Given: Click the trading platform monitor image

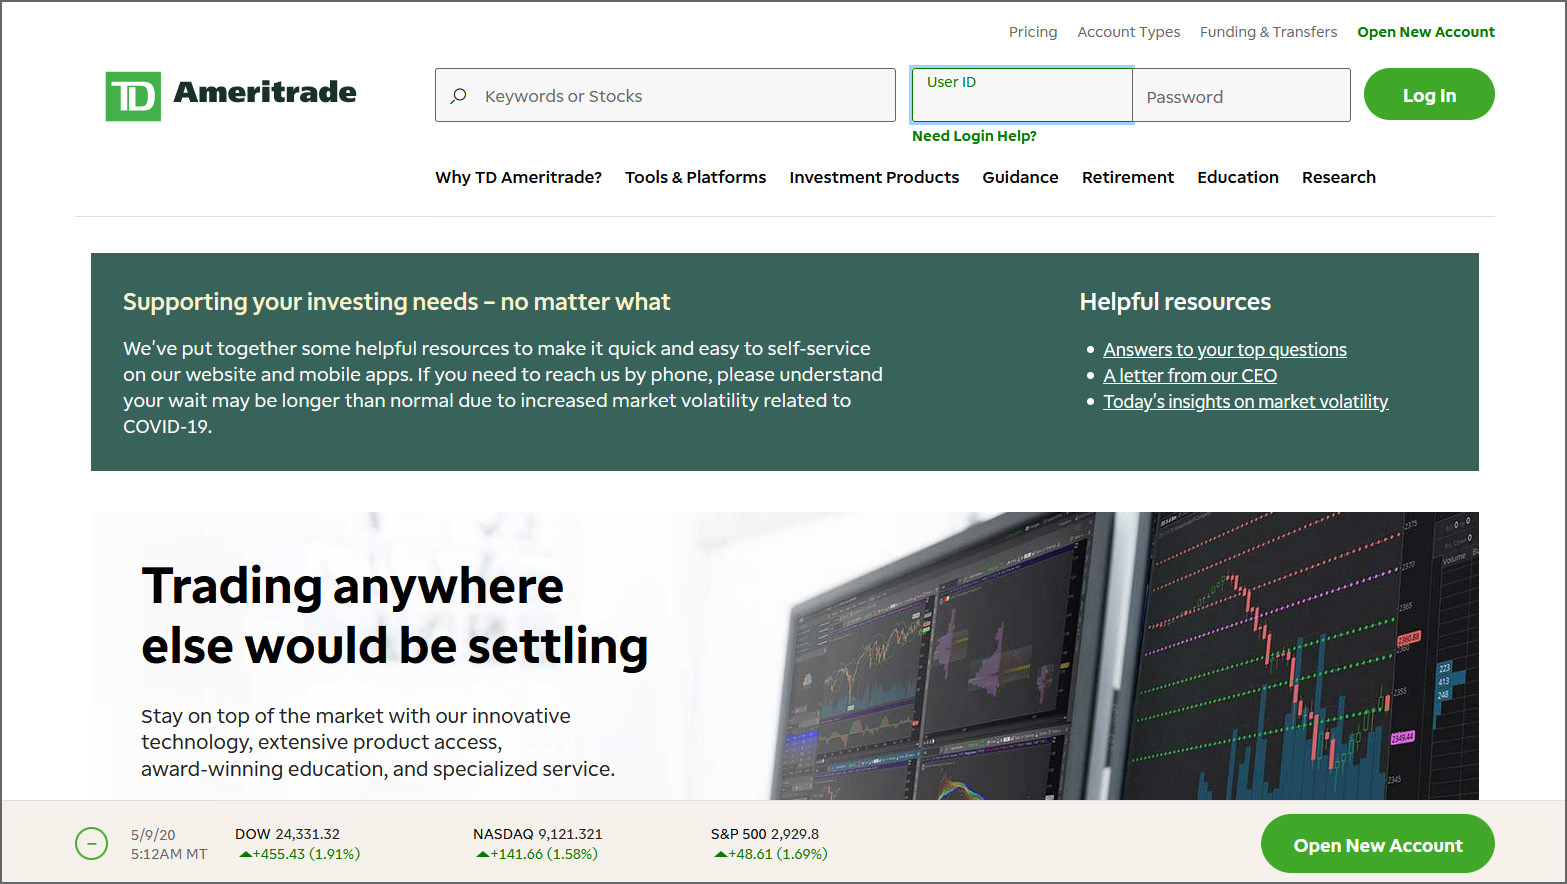Looking at the screenshot, I should (1125, 656).
